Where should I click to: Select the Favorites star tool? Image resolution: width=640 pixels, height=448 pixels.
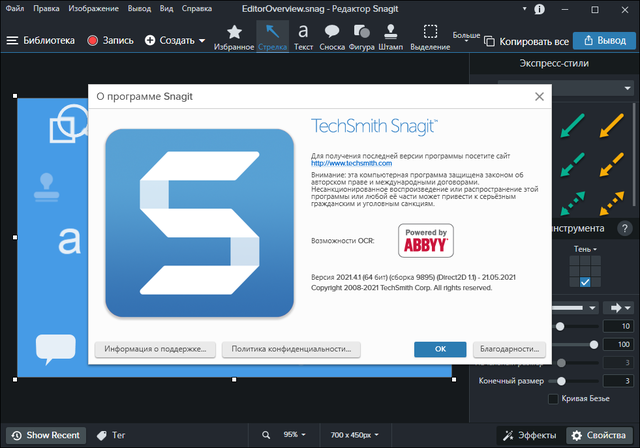point(234,37)
